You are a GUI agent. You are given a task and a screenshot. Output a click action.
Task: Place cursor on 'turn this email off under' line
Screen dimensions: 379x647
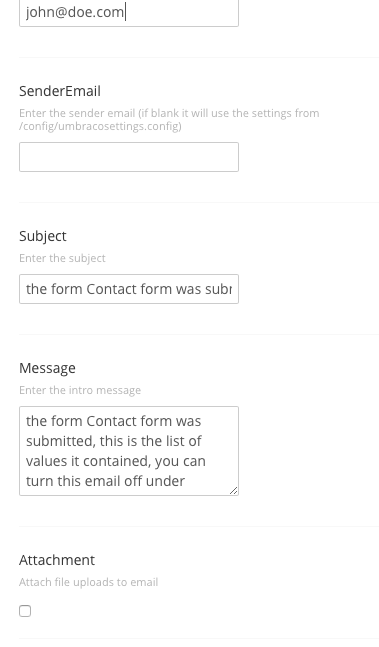[106, 481]
